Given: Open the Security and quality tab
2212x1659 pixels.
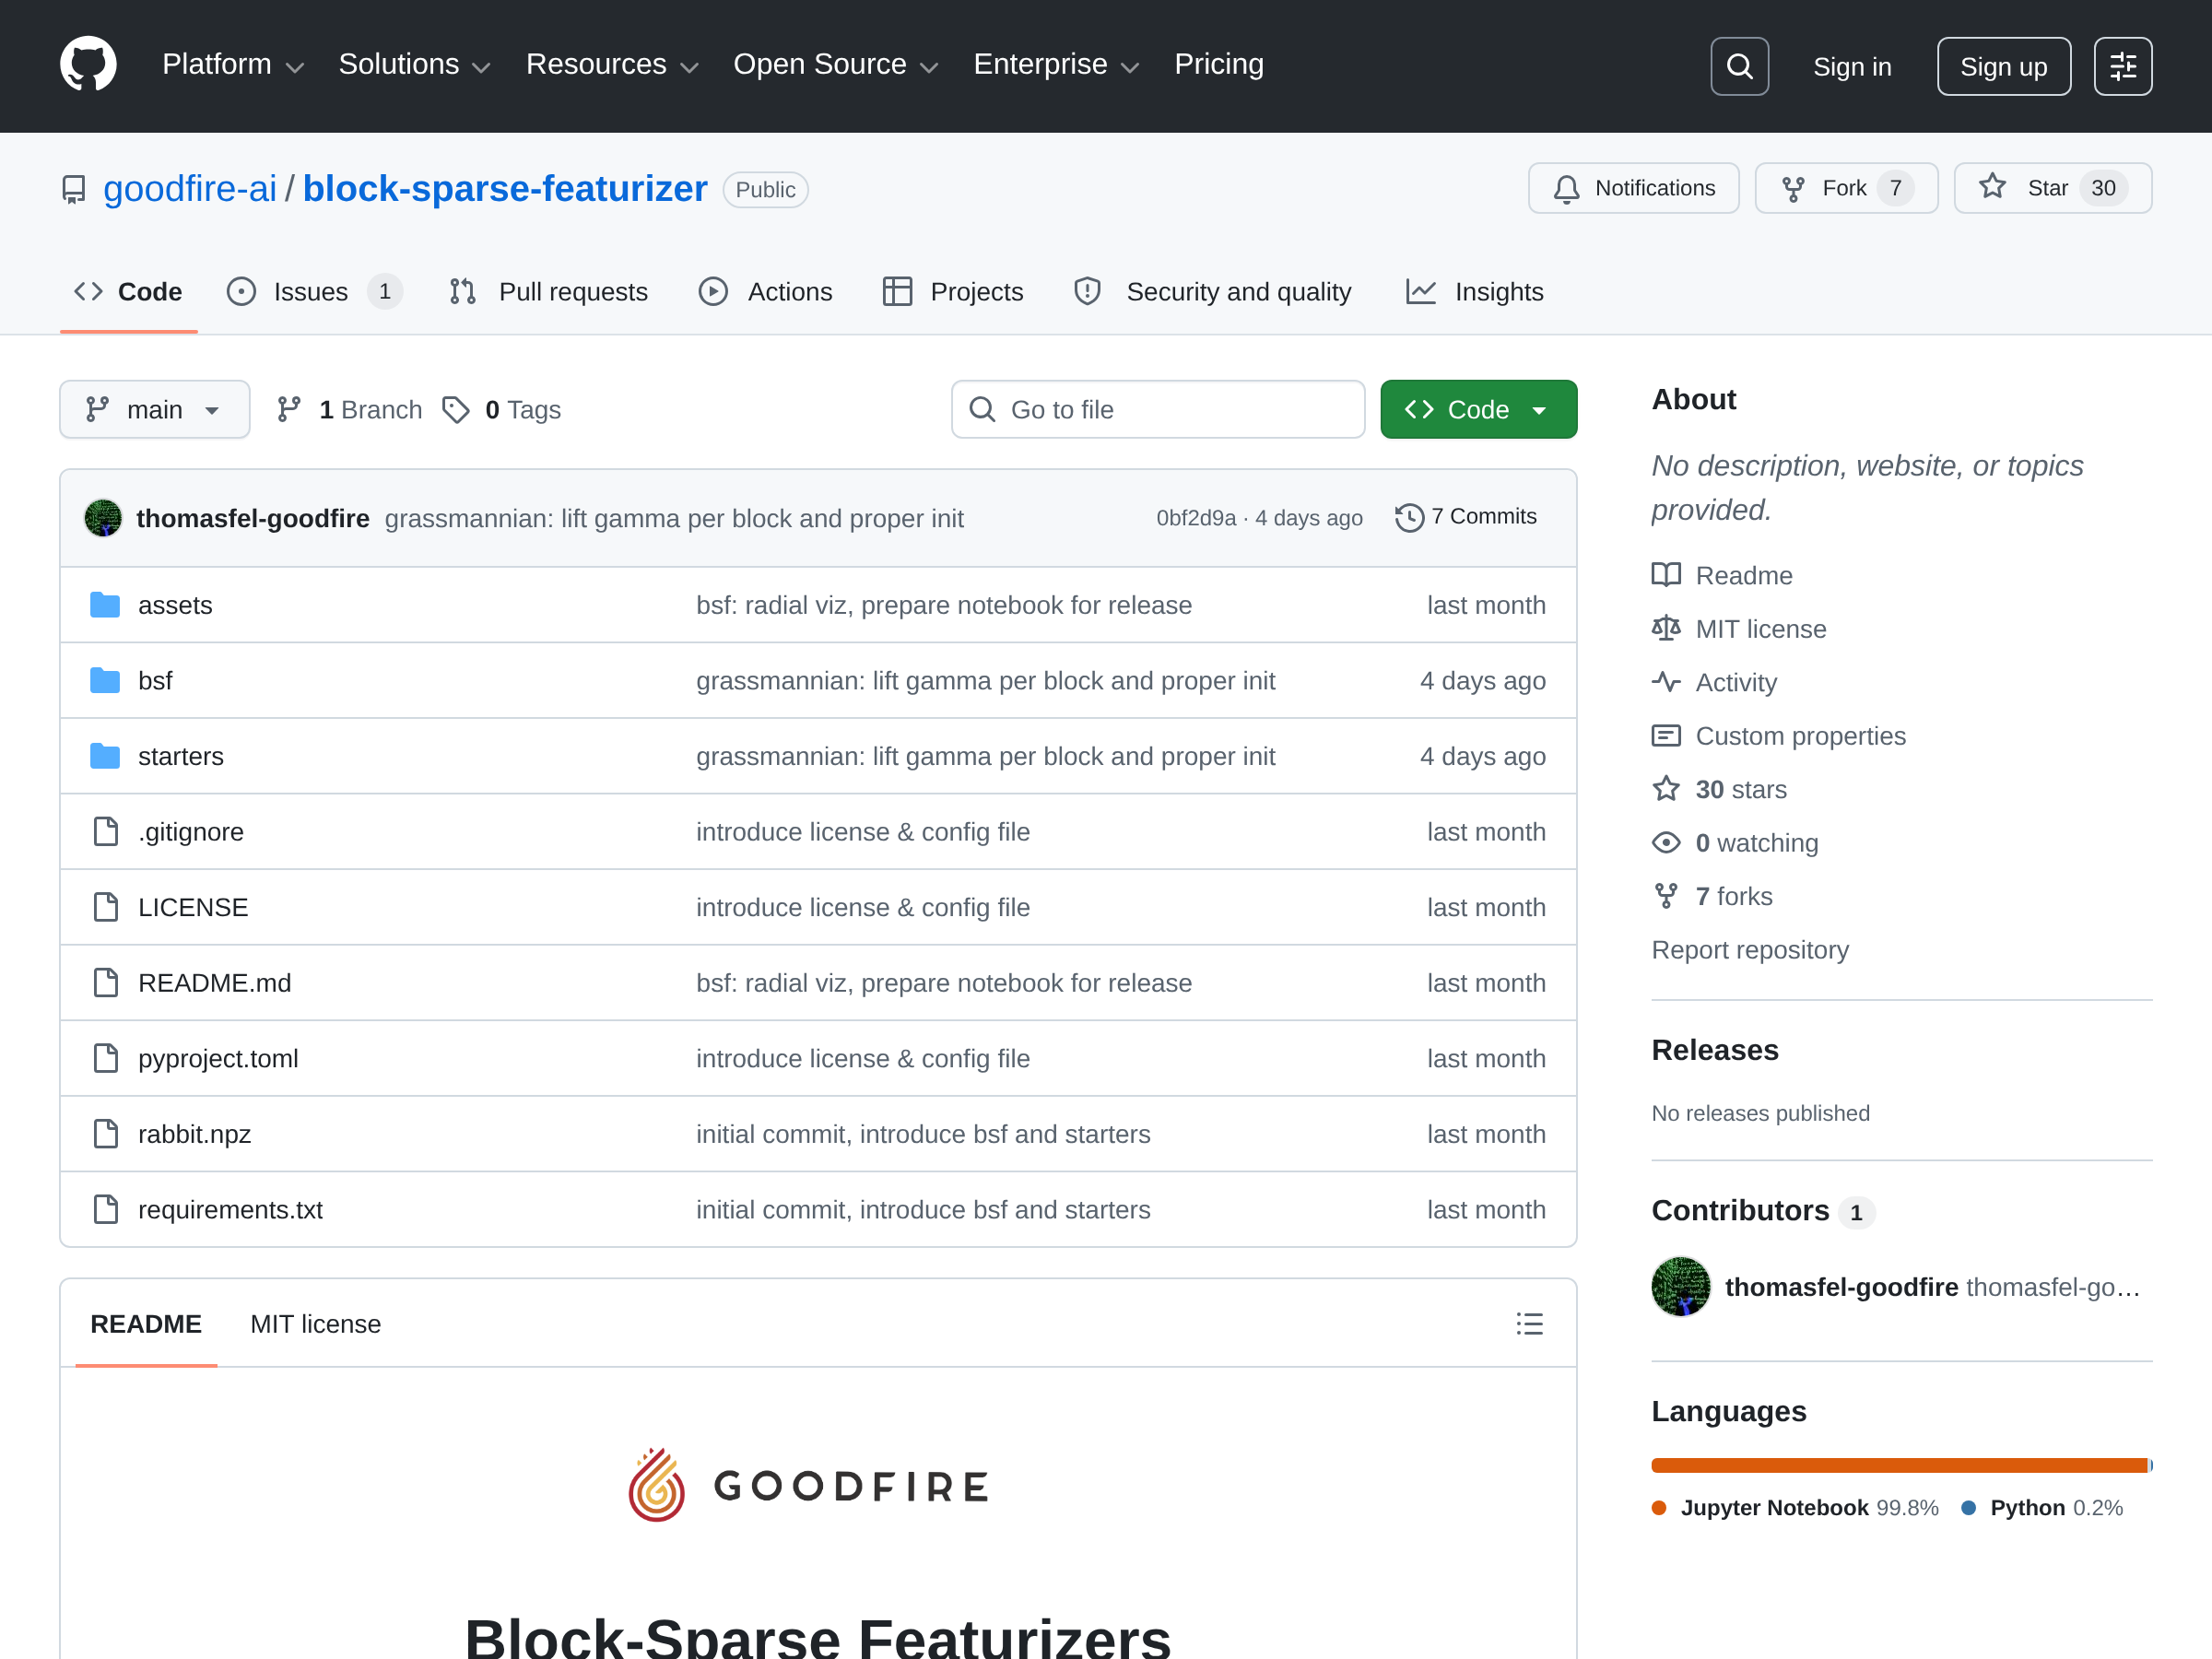Looking at the screenshot, I should click(x=1212, y=292).
